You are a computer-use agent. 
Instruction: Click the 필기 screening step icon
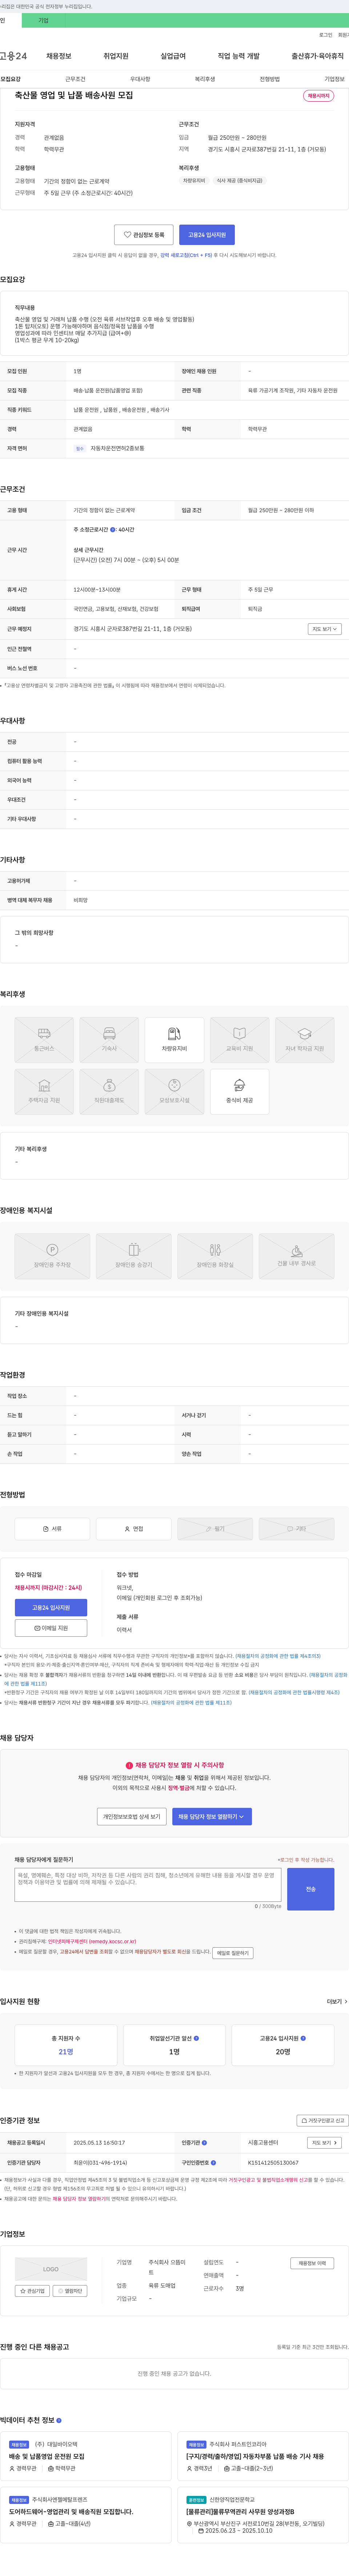[x=215, y=1529]
